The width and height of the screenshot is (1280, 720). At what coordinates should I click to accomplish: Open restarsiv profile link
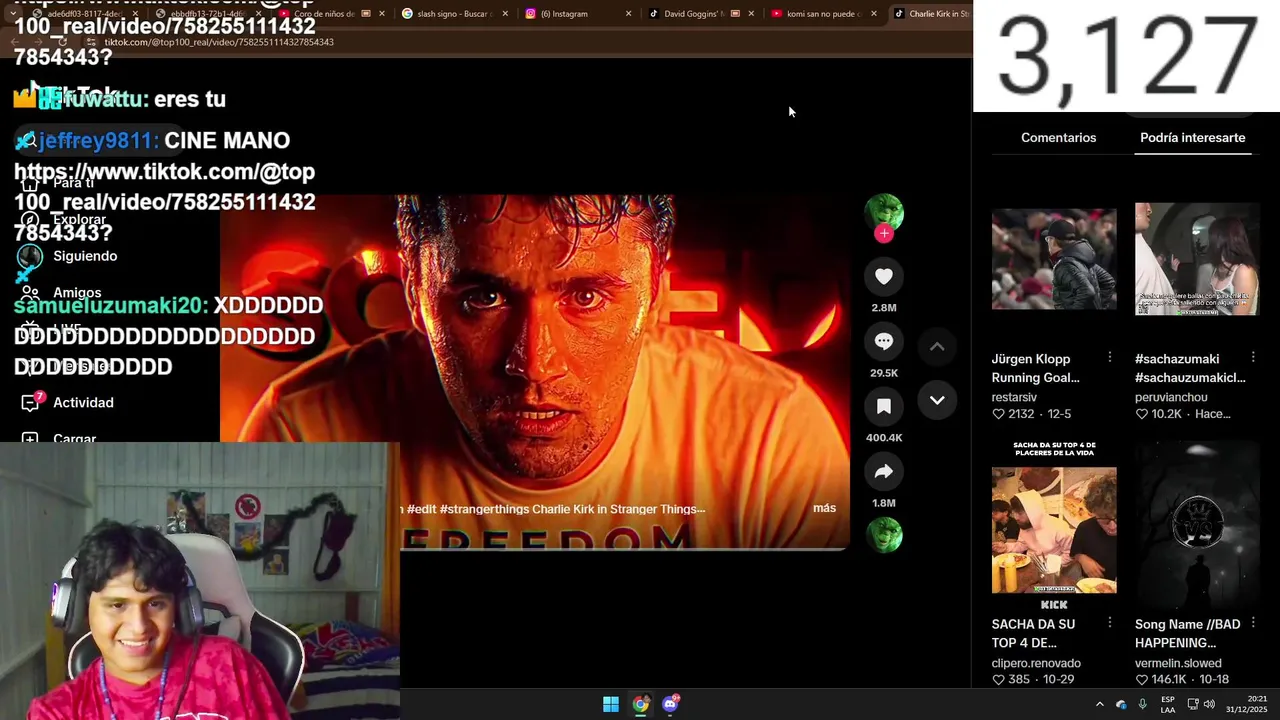1014,397
